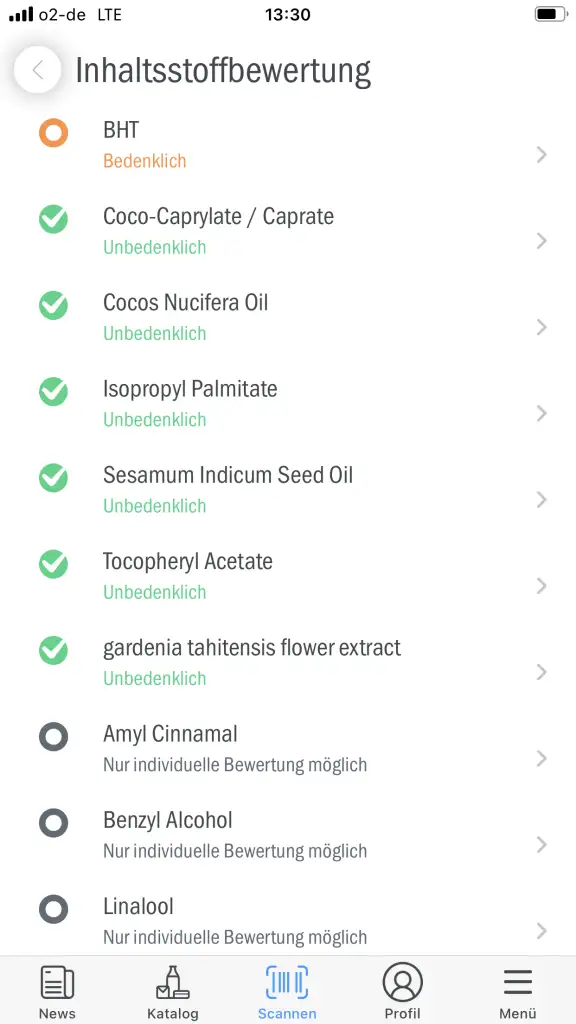The height and width of the screenshot is (1024, 576).
Task: Tap the orange Bedenklich rating text
Action: click(144, 161)
